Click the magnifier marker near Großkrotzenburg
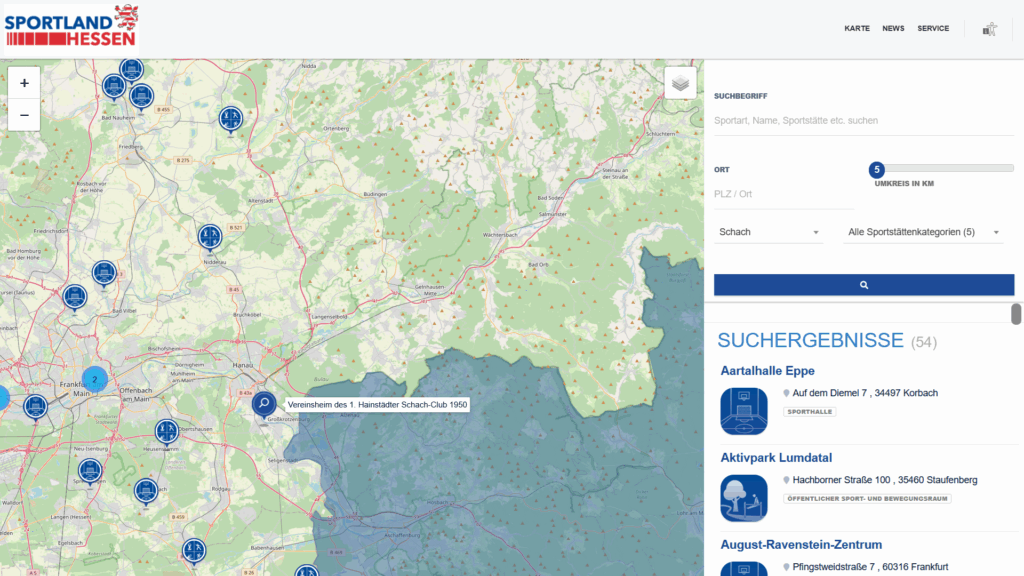The image size is (1024, 576). coord(264,404)
